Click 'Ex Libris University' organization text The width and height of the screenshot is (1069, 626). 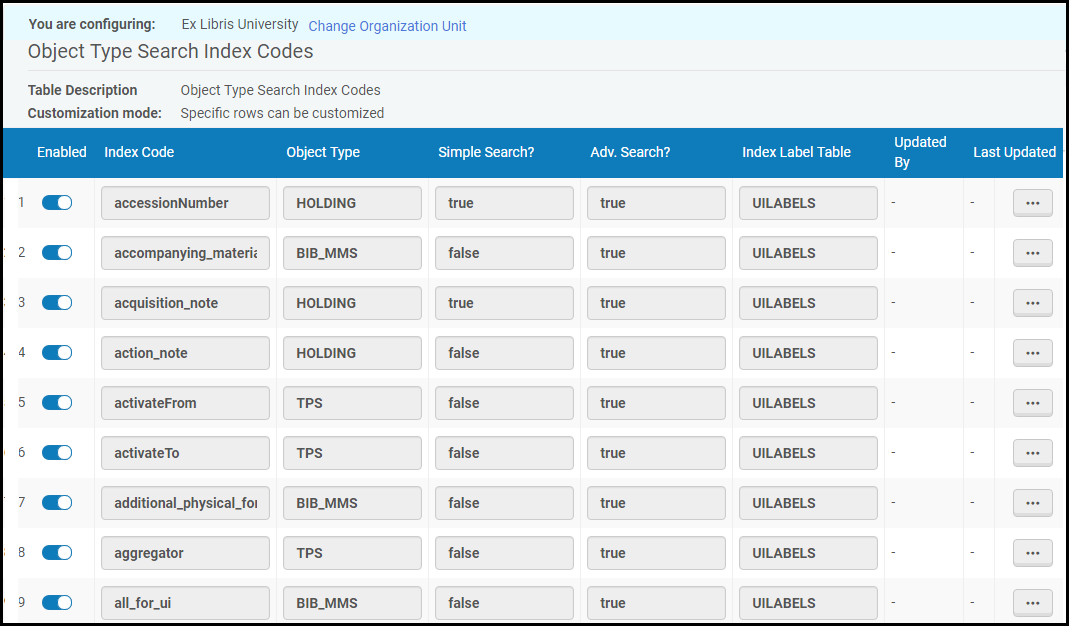click(x=240, y=25)
